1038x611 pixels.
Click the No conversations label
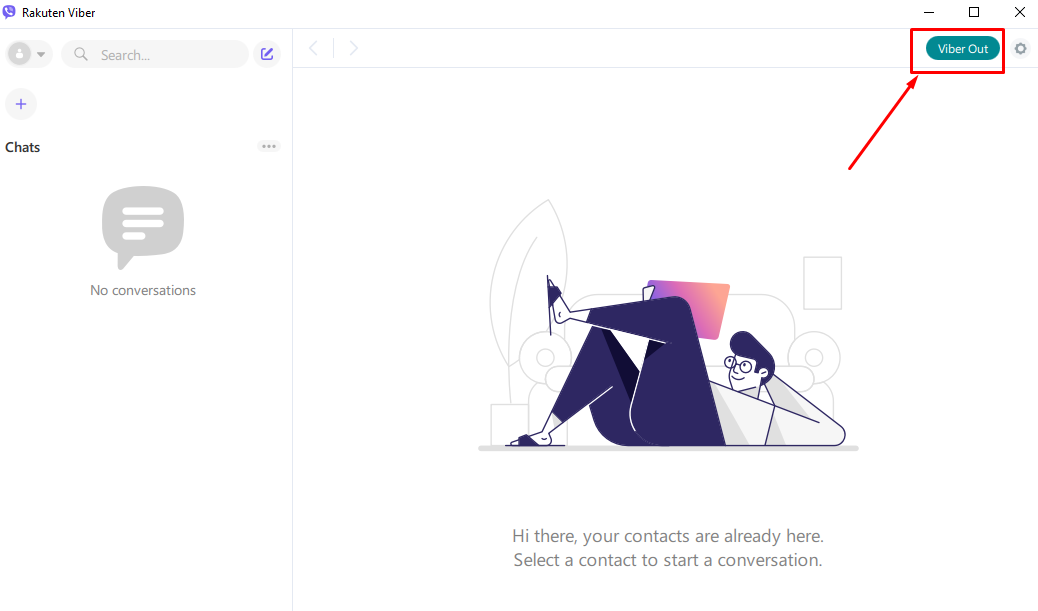142,290
